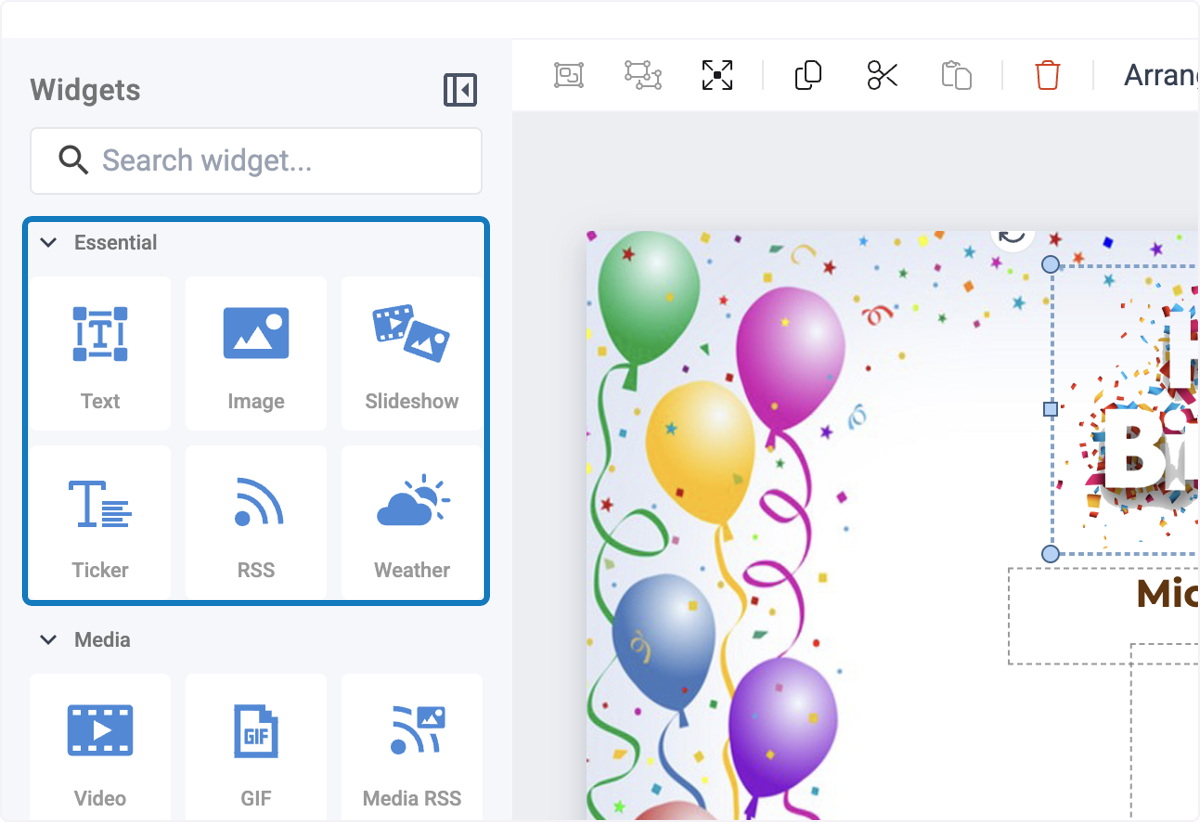
Task: Select the Image widget
Action: click(x=256, y=354)
